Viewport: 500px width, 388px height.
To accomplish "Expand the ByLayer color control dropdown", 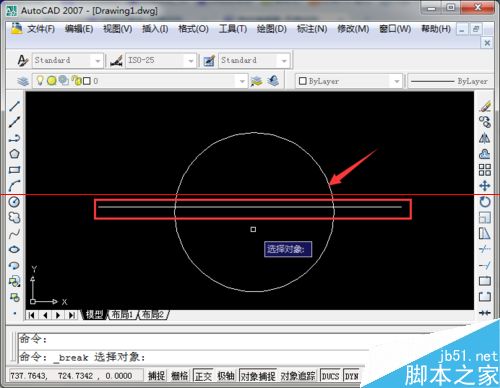I will click(397, 81).
